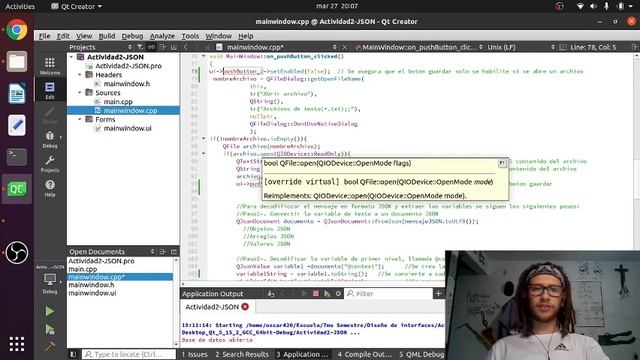Image resolution: width=640 pixels, height=360 pixels.
Task: Collapse the Actividad2-JSON project node
Action: 72,57
